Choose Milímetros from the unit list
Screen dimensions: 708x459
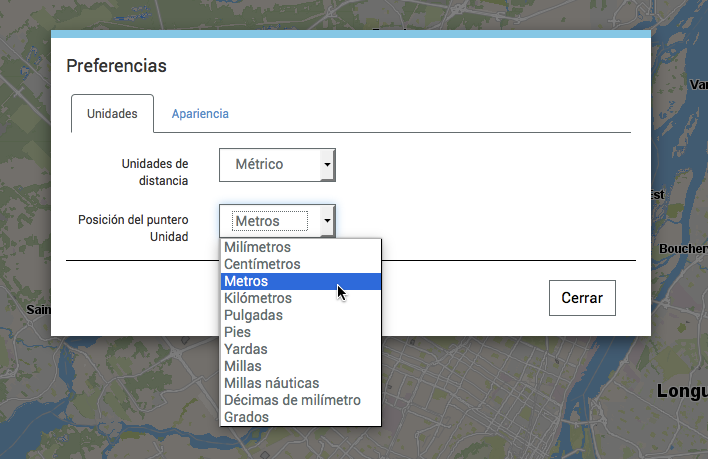tap(301, 247)
